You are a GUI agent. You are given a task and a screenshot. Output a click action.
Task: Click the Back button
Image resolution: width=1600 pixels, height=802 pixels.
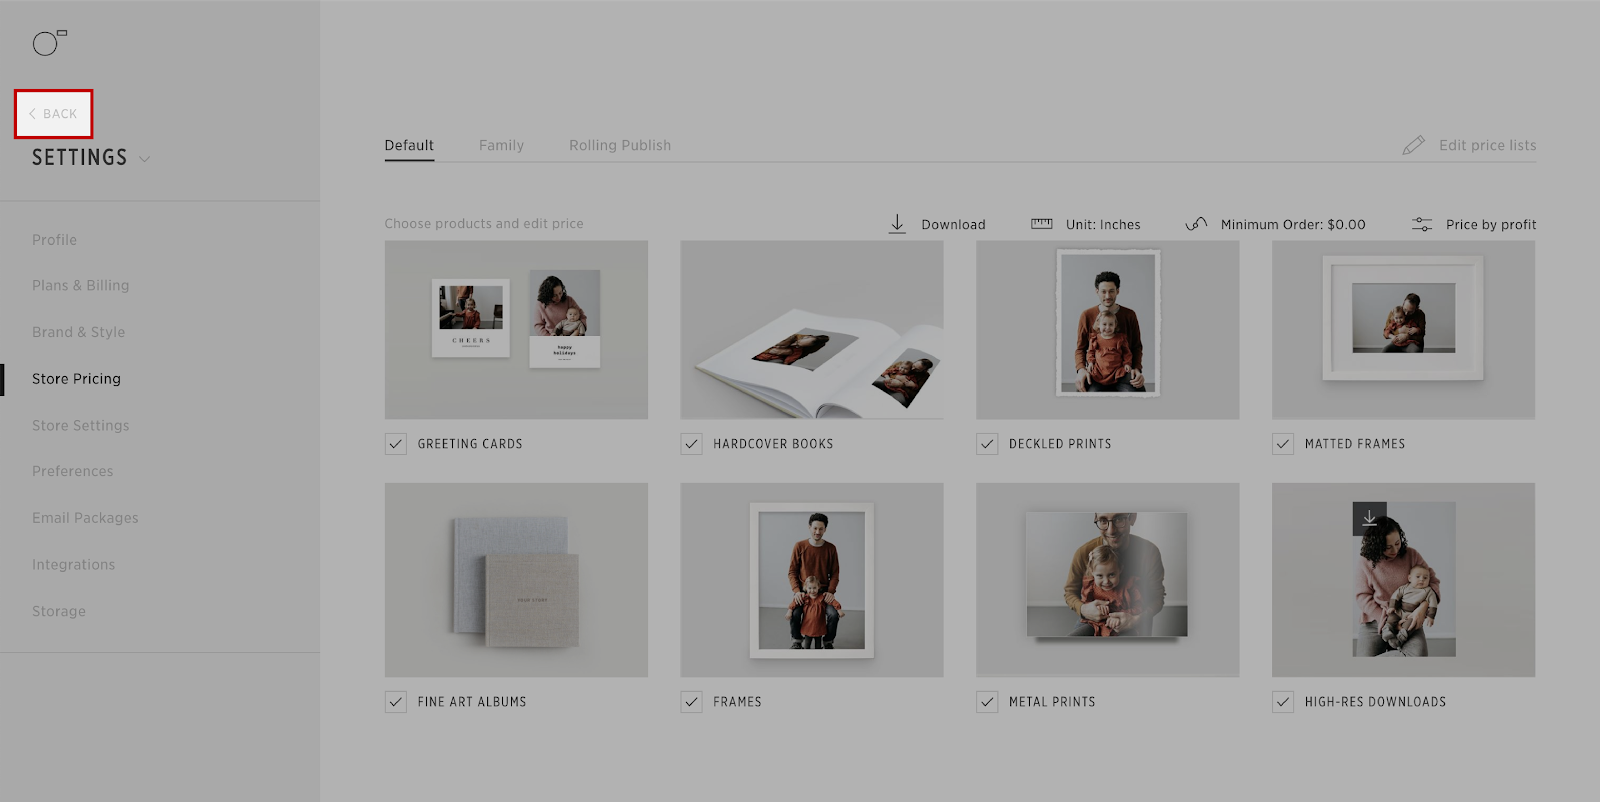click(53, 114)
